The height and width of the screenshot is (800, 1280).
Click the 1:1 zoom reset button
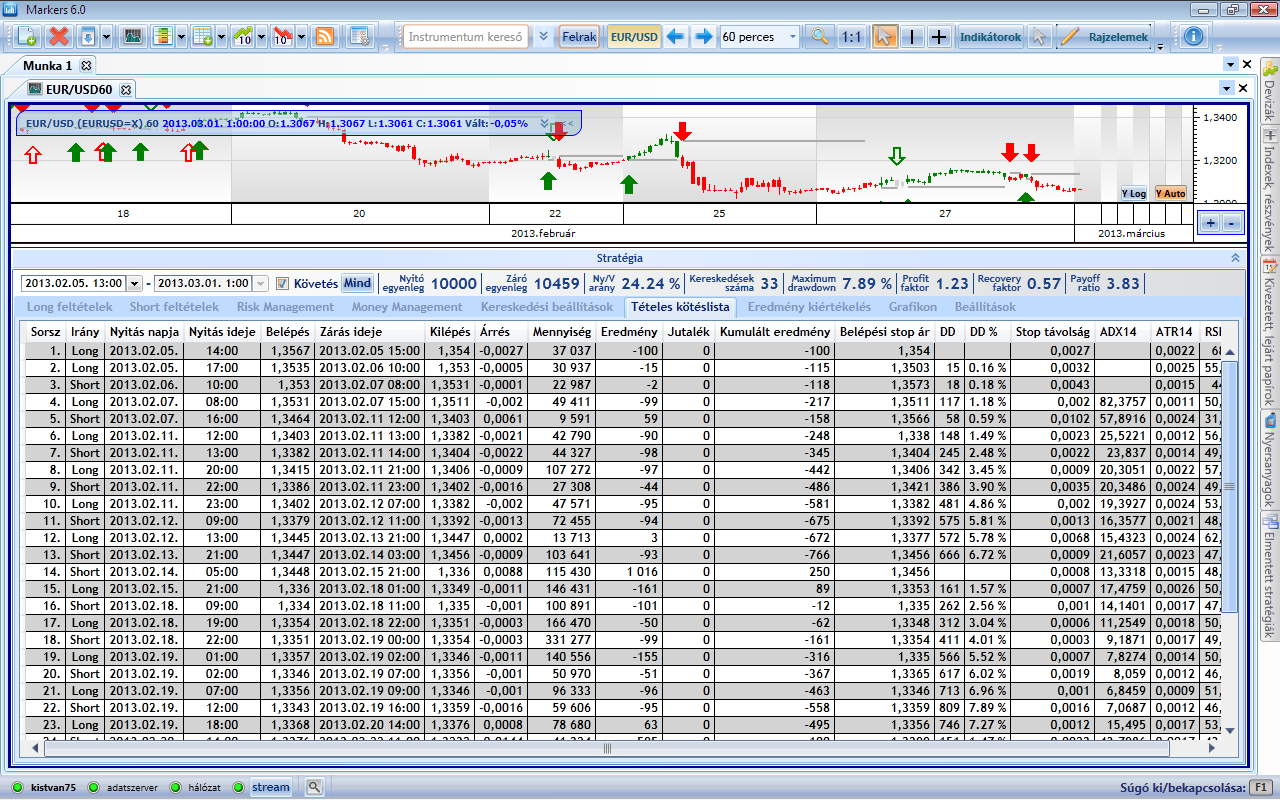click(x=851, y=37)
